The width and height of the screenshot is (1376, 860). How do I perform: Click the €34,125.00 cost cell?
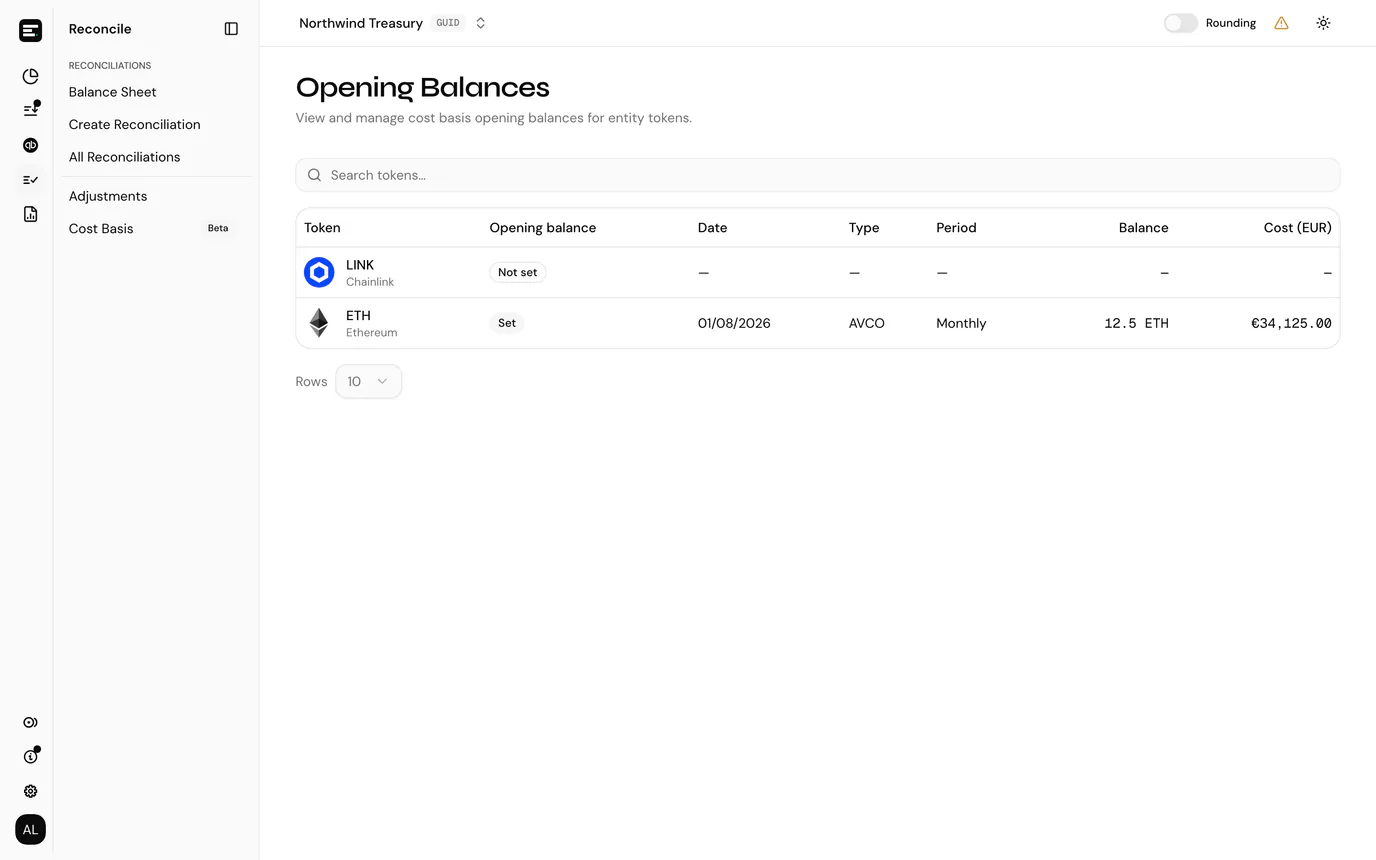(x=1291, y=323)
